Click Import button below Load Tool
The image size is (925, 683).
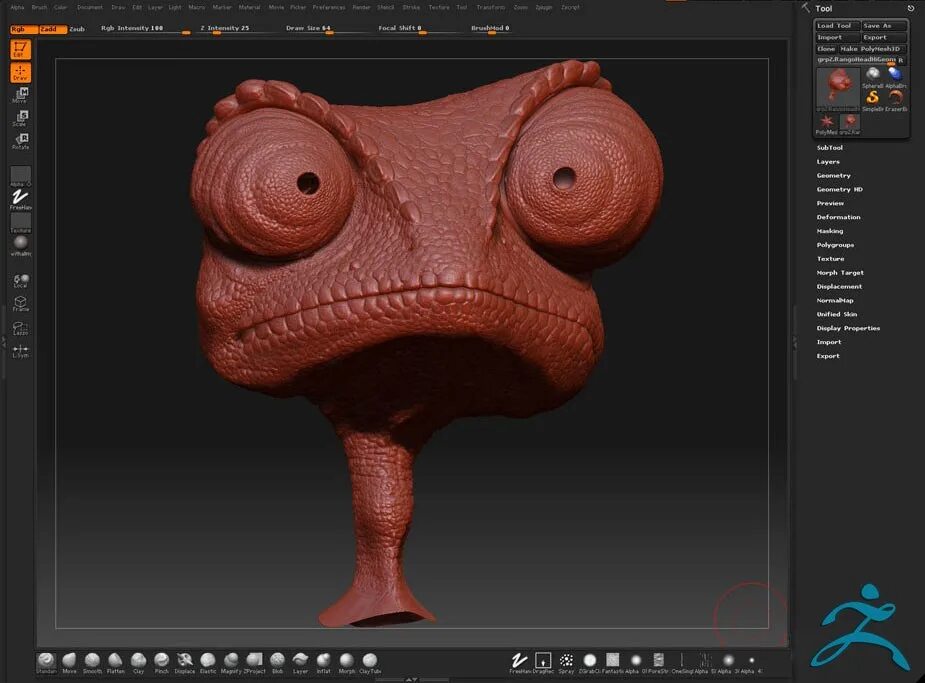tap(837, 37)
